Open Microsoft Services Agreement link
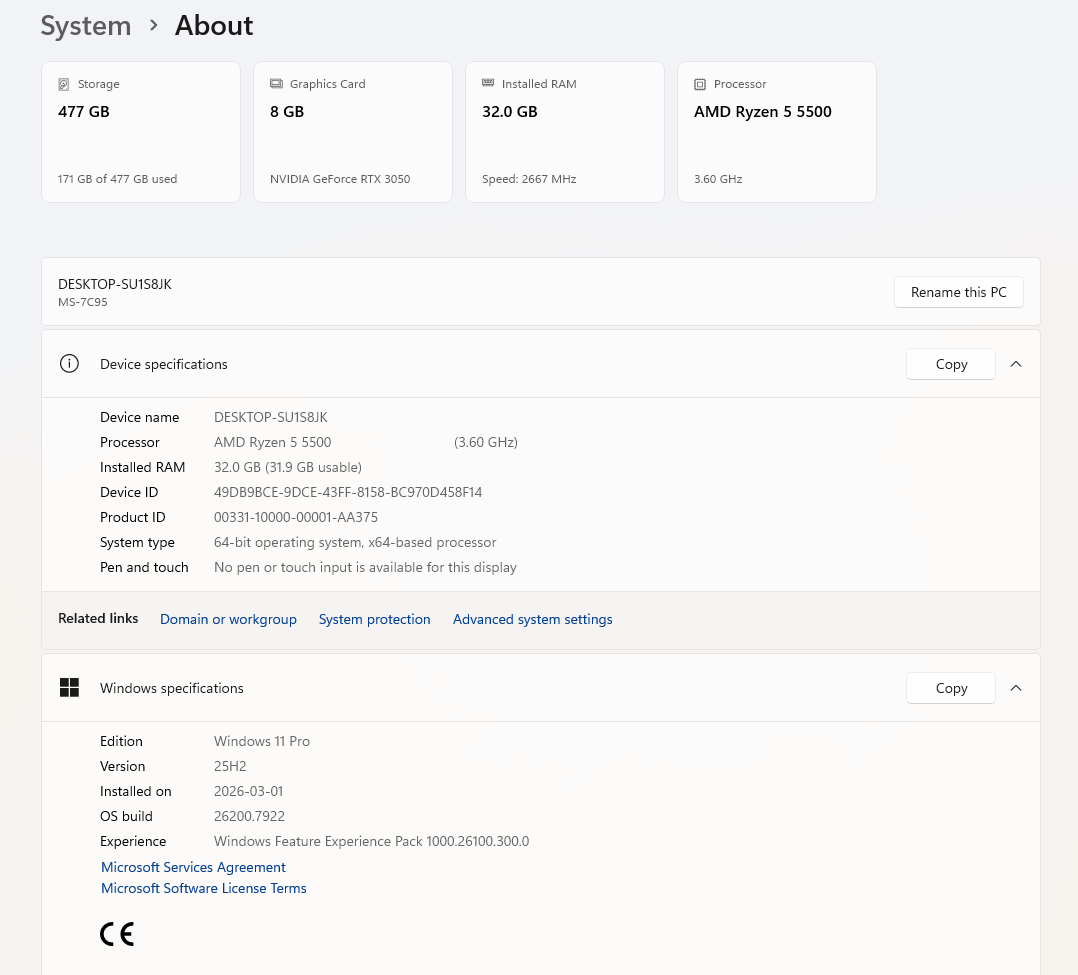Viewport: 1078px width, 975px height. tap(193, 867)
